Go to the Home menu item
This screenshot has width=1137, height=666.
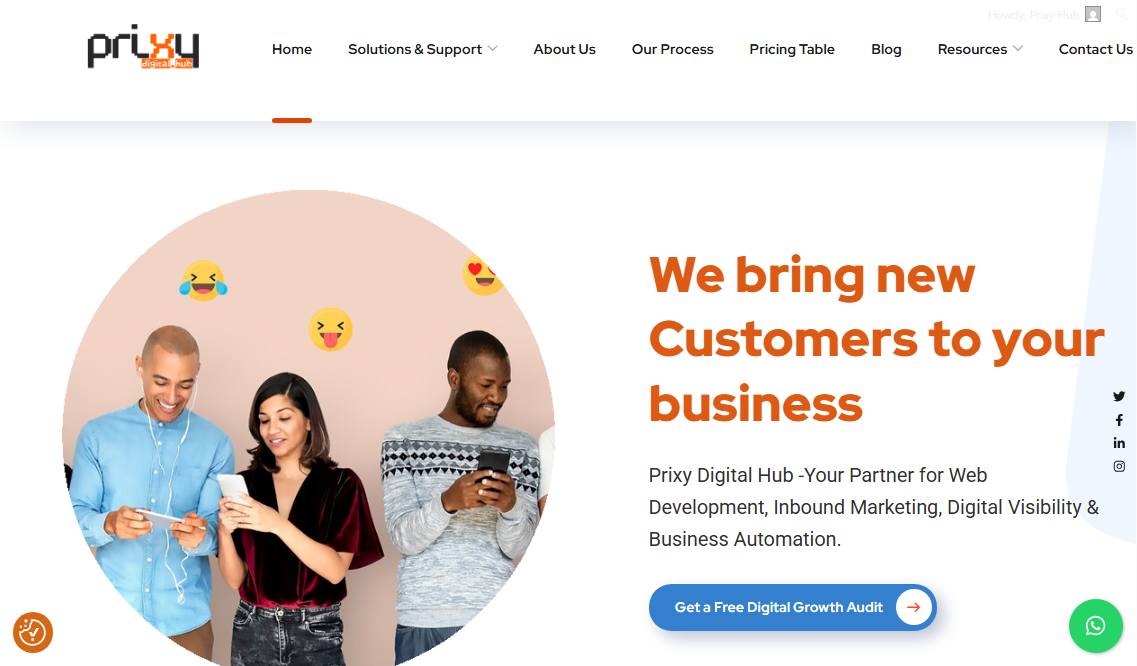tap(292, 49)
